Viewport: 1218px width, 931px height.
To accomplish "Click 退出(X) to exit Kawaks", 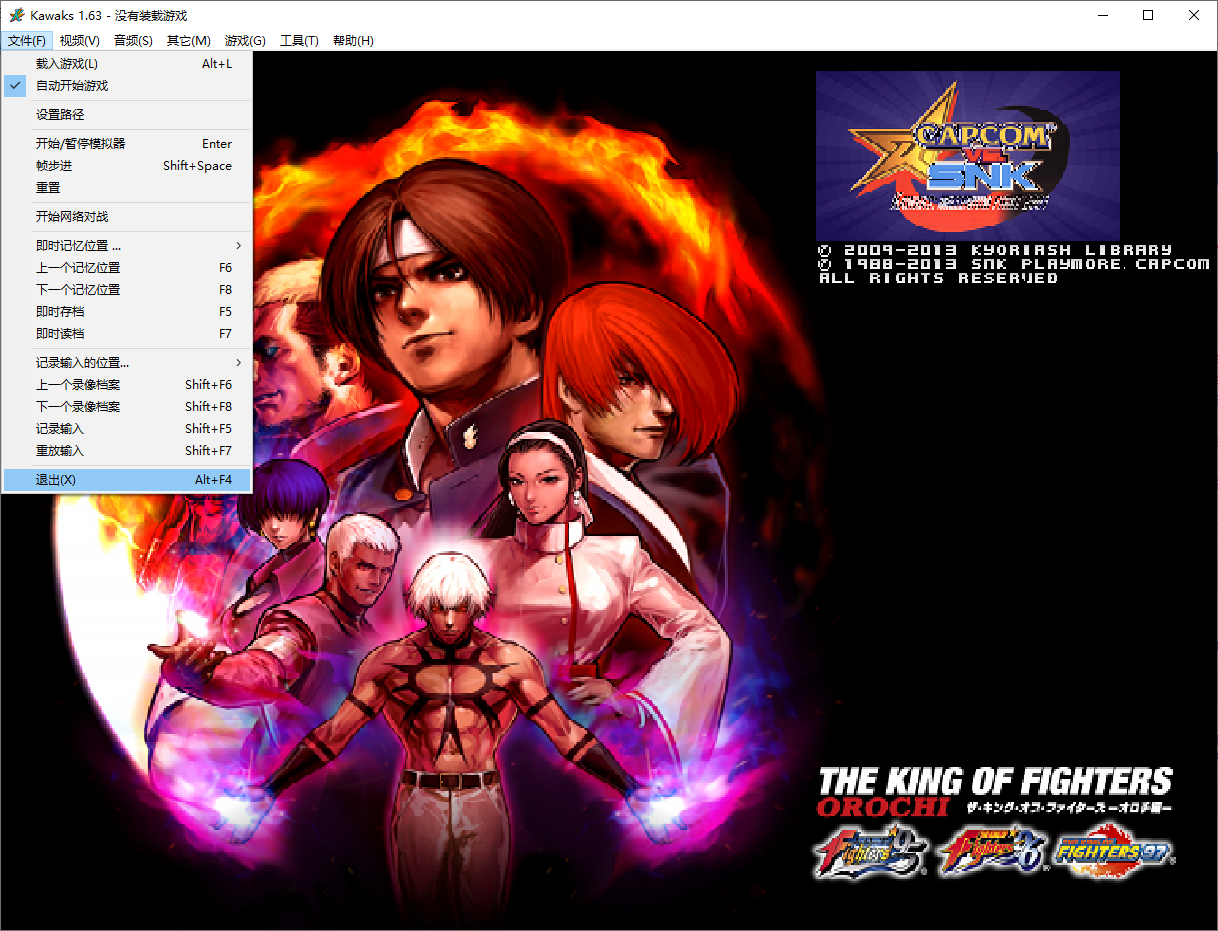I will point(56,480).
